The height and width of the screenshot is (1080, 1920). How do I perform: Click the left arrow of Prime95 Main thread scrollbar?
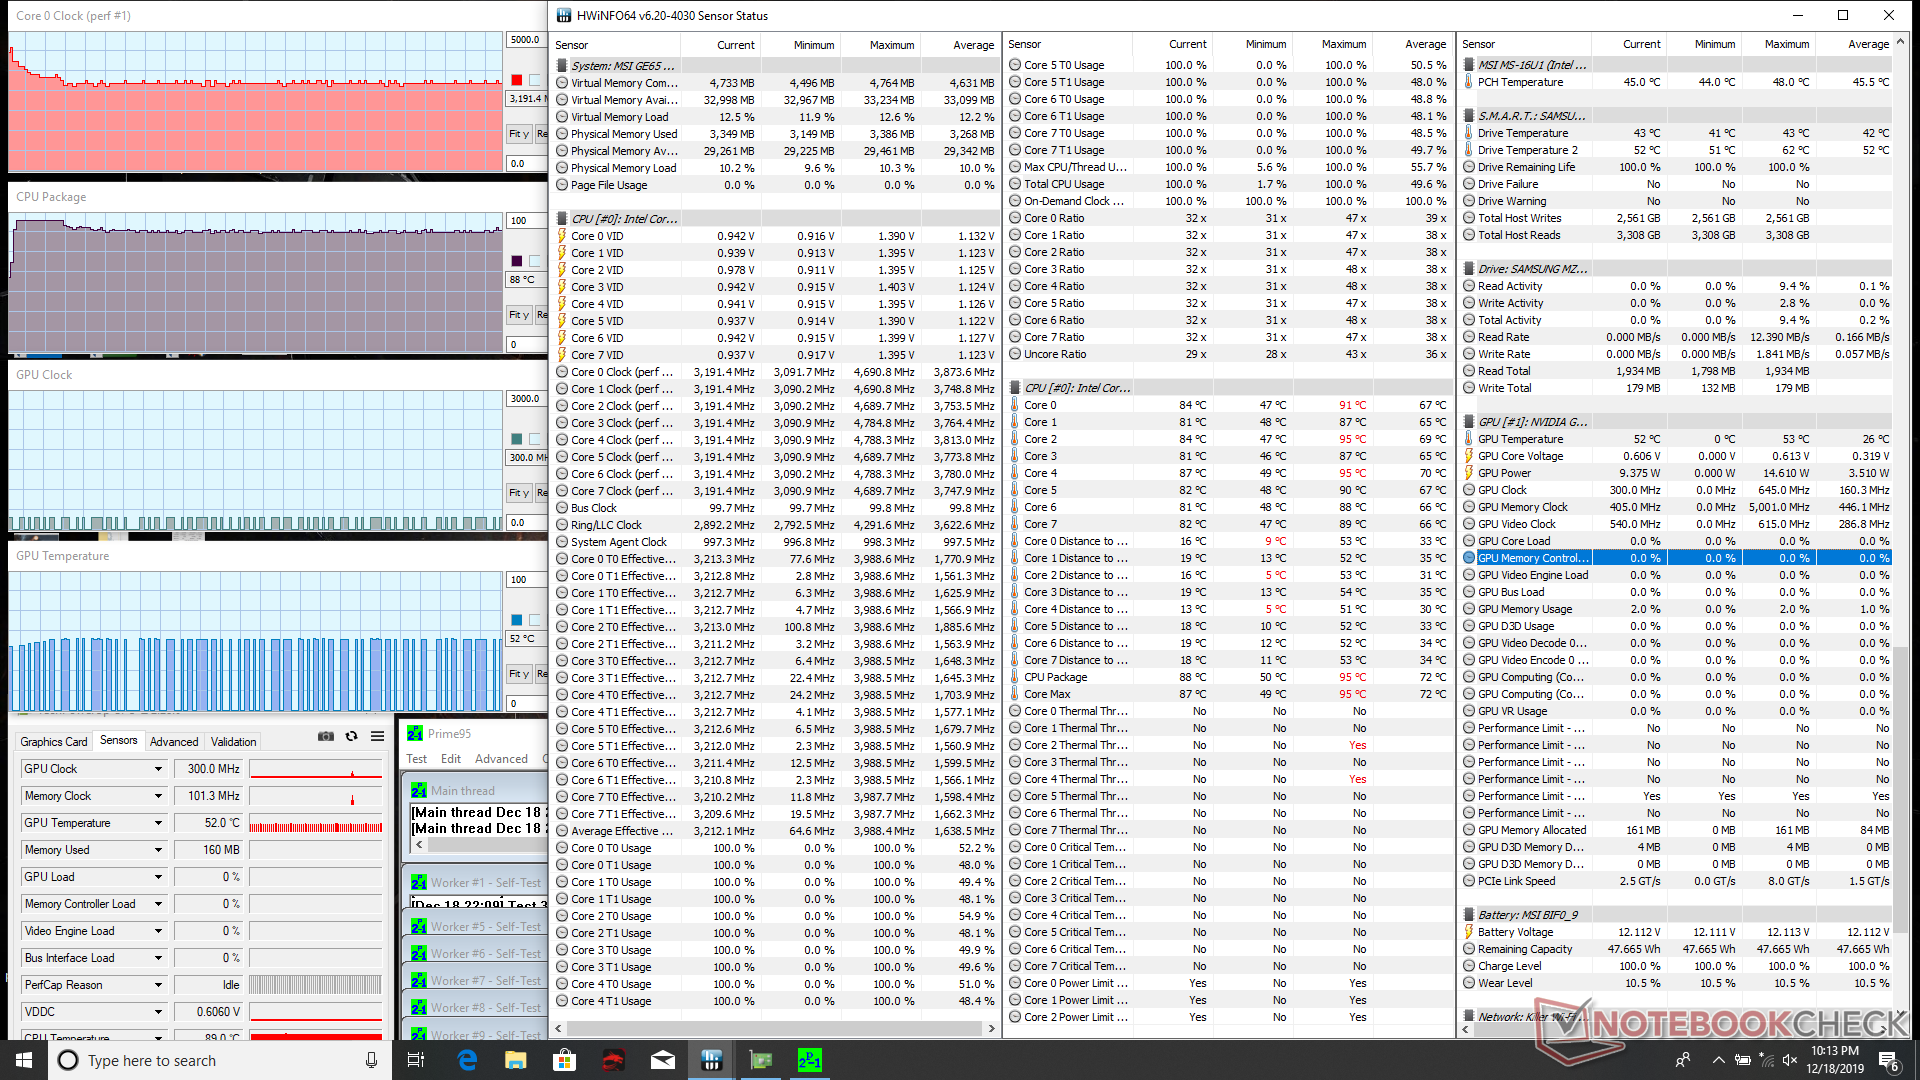point(419,845)
